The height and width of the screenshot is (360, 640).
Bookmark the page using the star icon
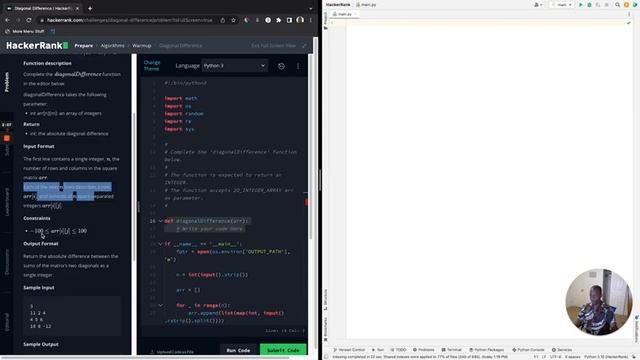(x=233, y=20)
